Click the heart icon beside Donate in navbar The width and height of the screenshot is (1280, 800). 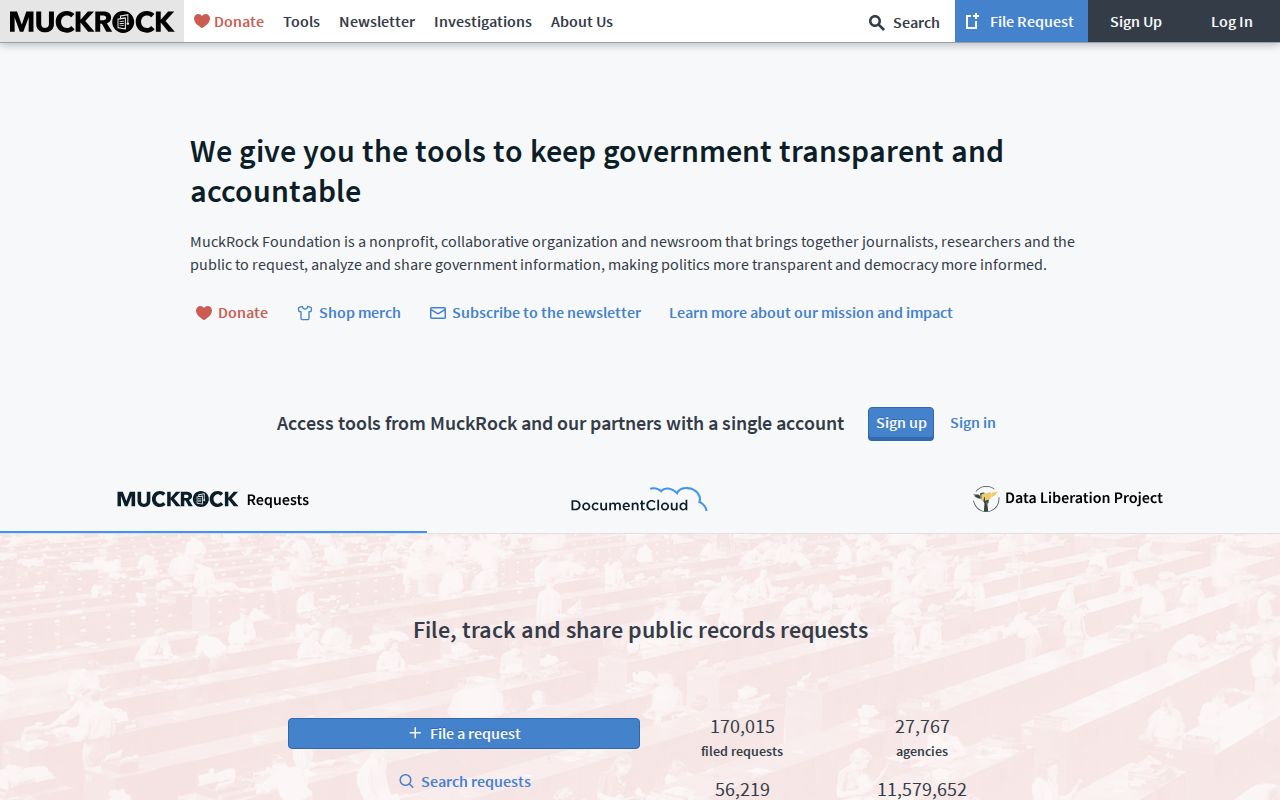[202, 21]
